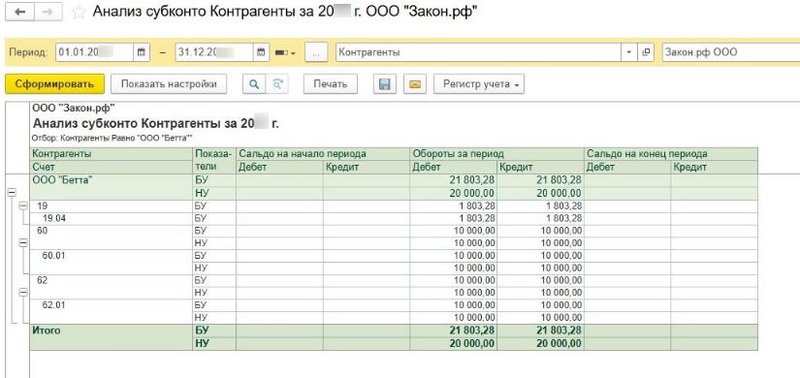Open the period preset selector
The width and height of the screenshot is (800, 378).
285,53
